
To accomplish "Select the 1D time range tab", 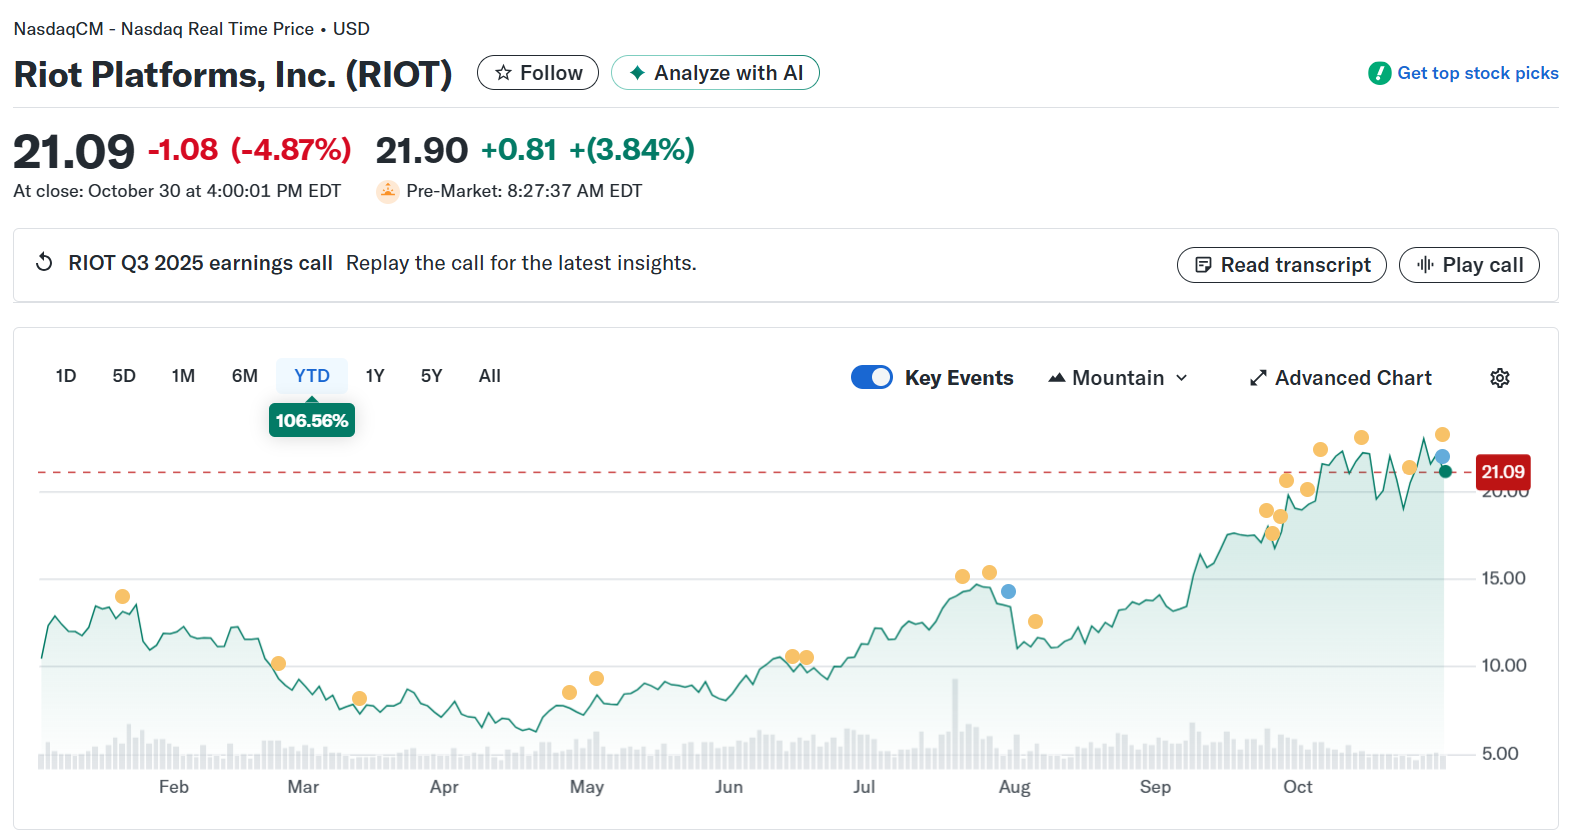I will [x=66, y=376].
